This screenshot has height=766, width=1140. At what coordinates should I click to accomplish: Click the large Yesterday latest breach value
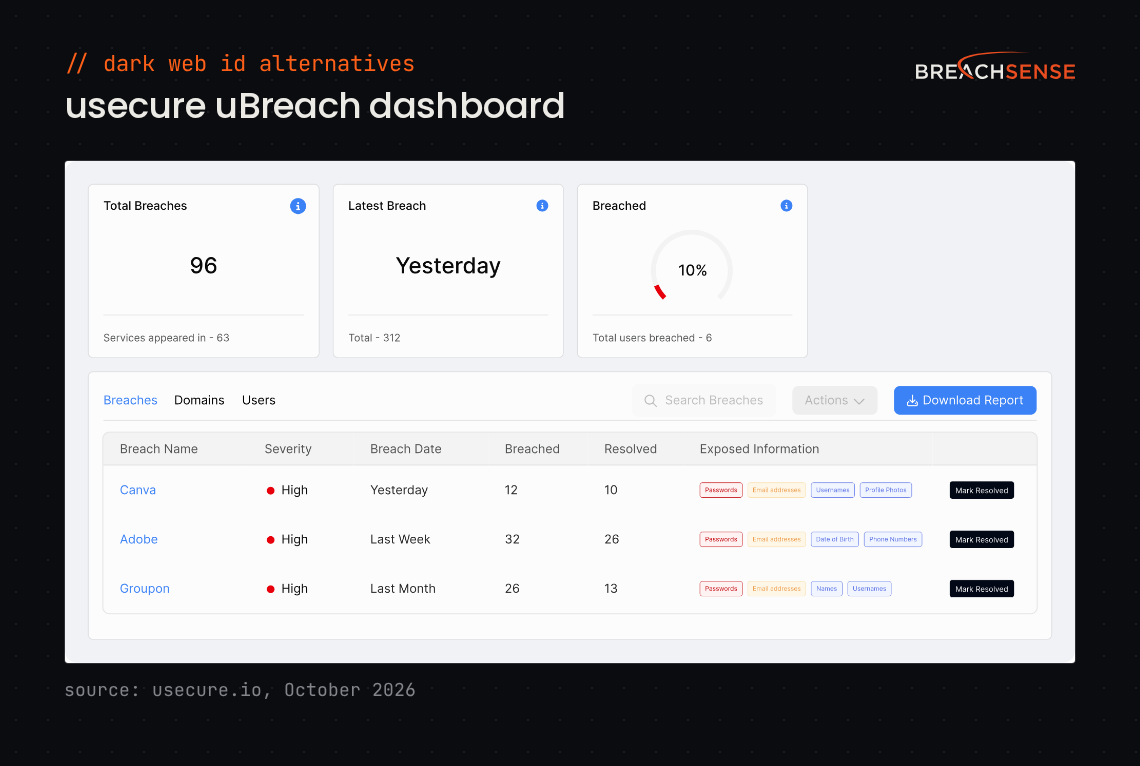coord(448,266)
